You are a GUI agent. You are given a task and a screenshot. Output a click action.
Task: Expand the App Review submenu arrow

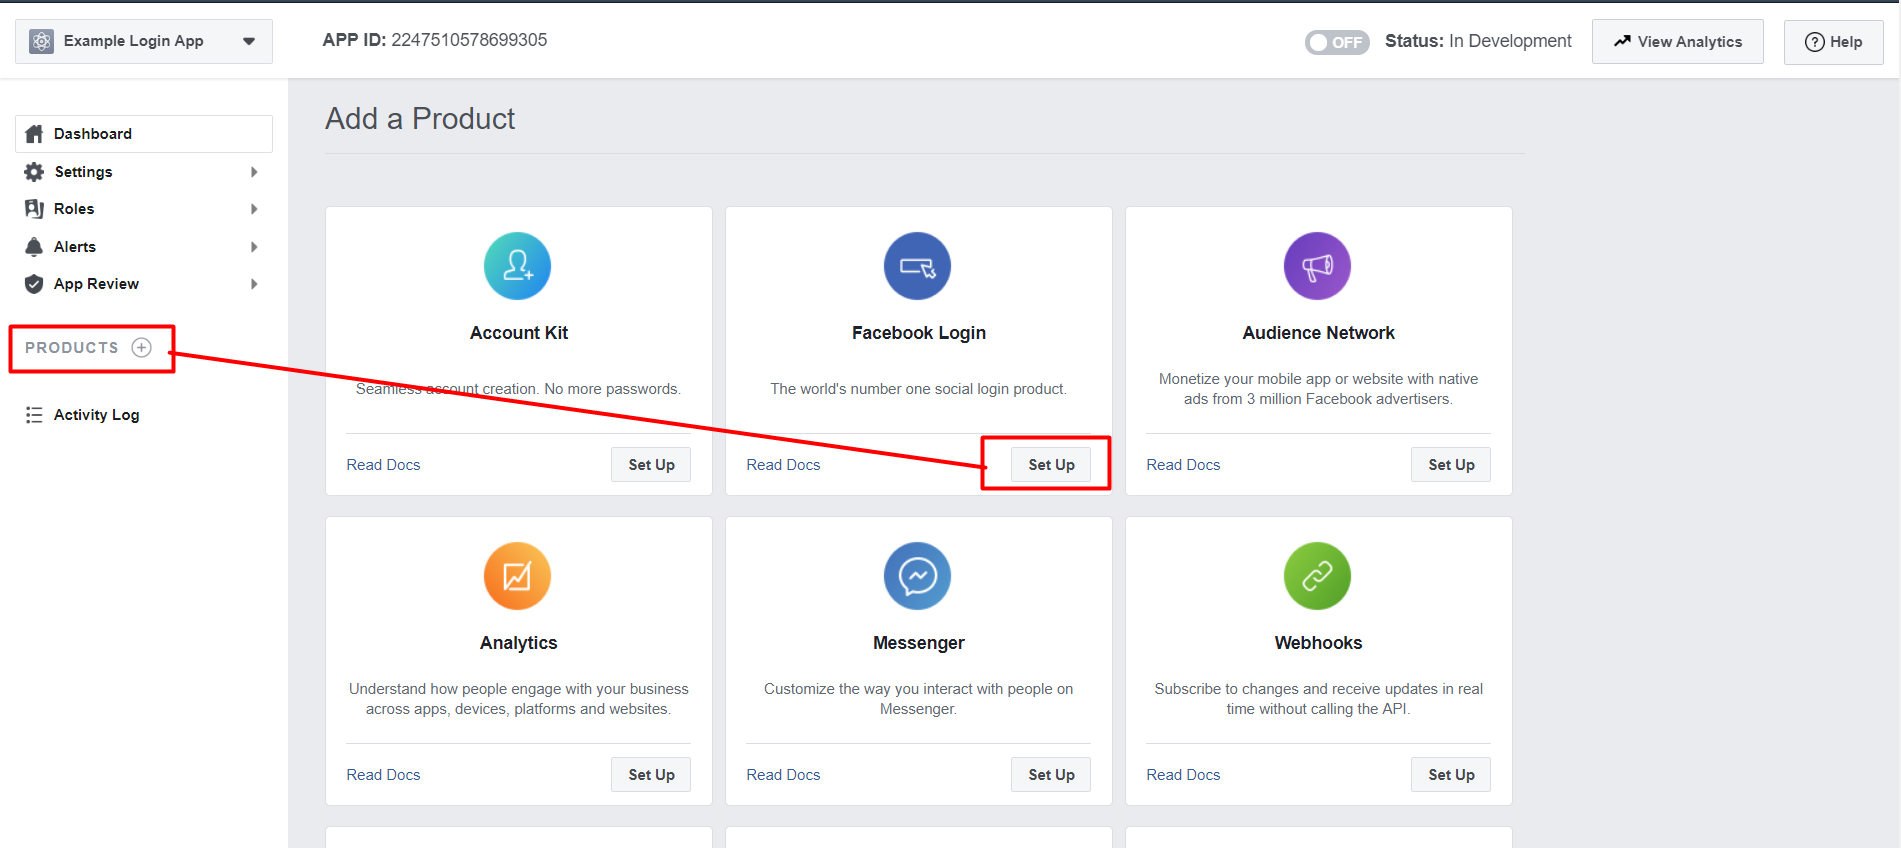(254, 284)
